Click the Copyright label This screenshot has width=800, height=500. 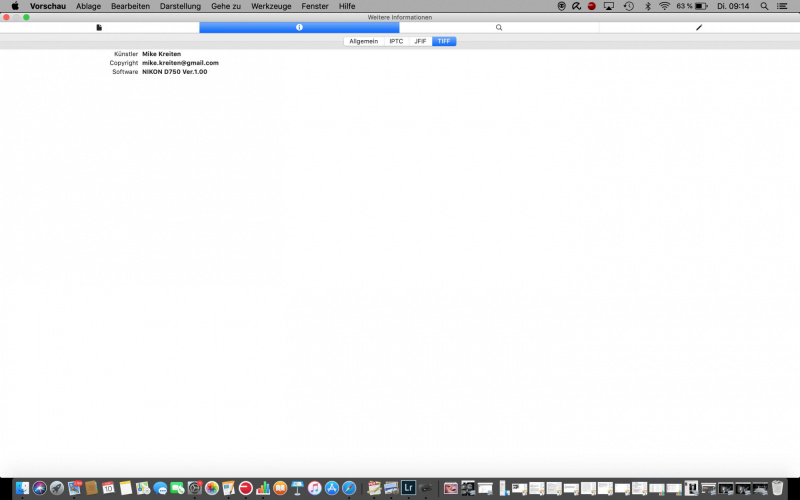(x=124, y=63)
